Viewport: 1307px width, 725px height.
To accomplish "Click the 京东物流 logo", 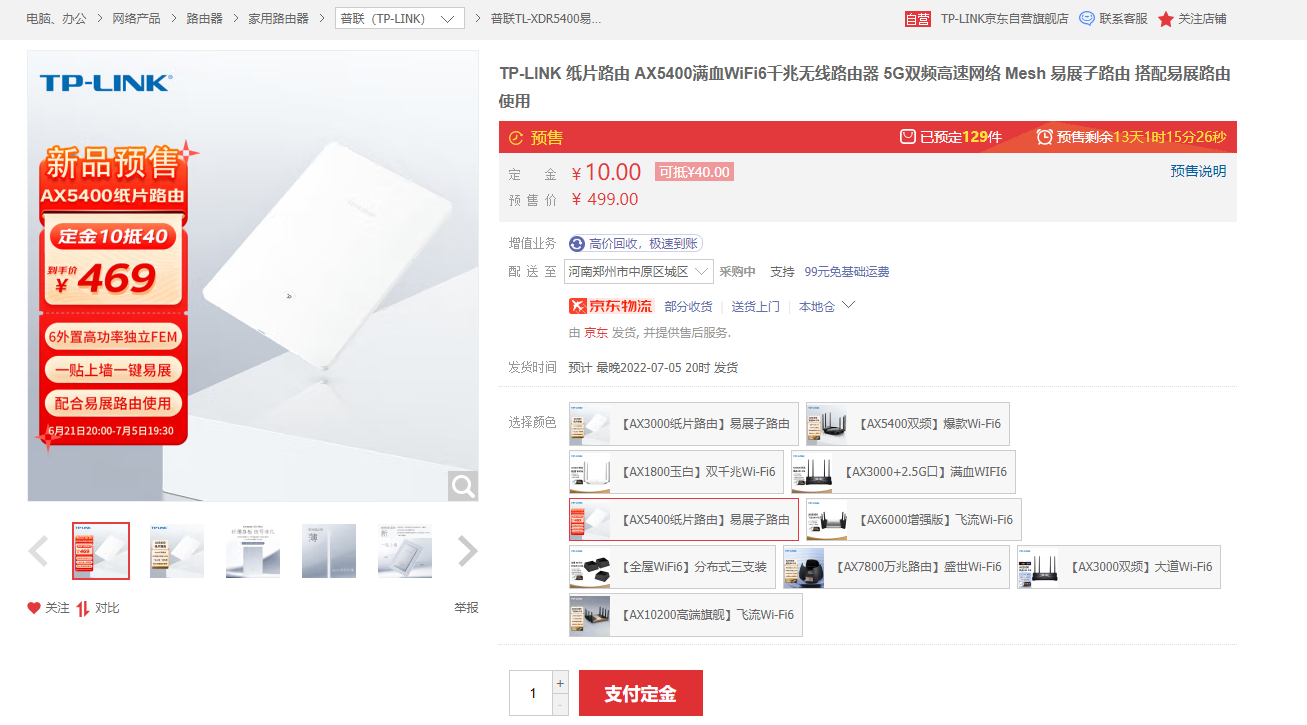I will (x=610, y=306).
